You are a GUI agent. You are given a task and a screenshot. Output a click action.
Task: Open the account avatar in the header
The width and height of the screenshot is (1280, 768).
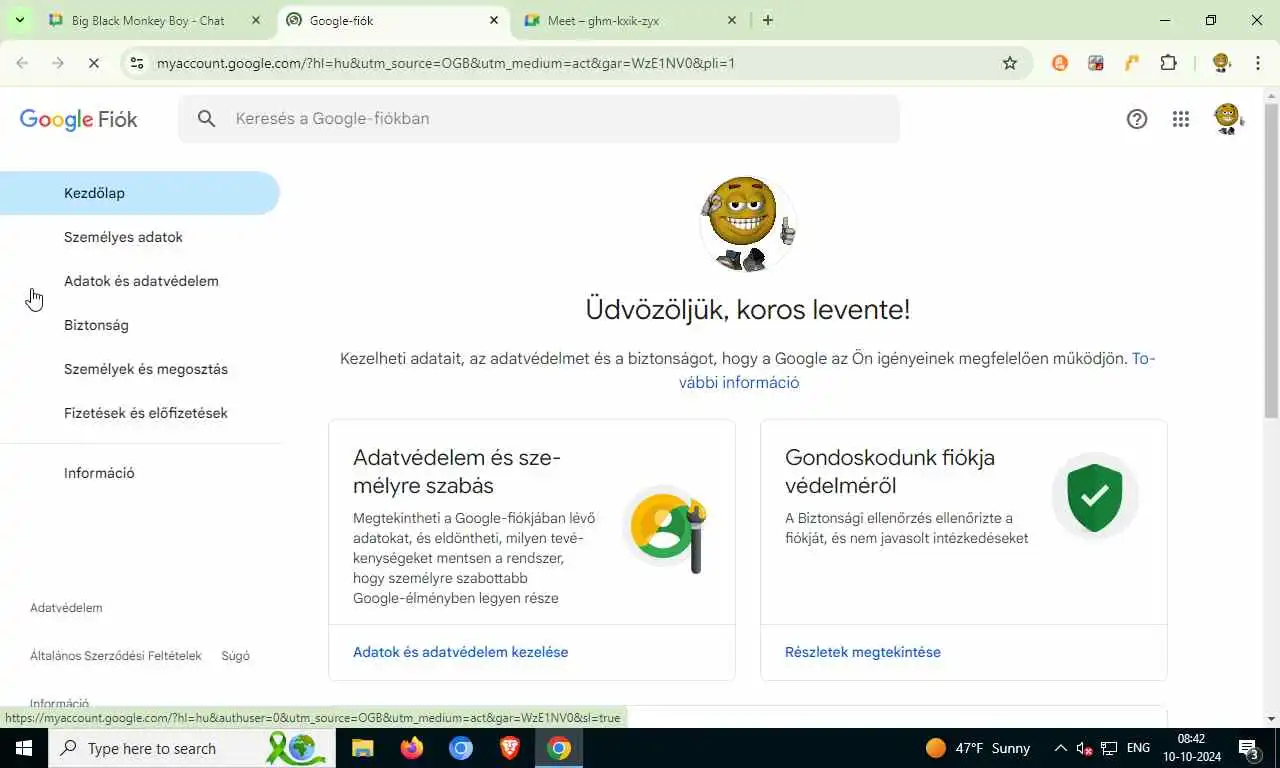[x=1227, y=119]
